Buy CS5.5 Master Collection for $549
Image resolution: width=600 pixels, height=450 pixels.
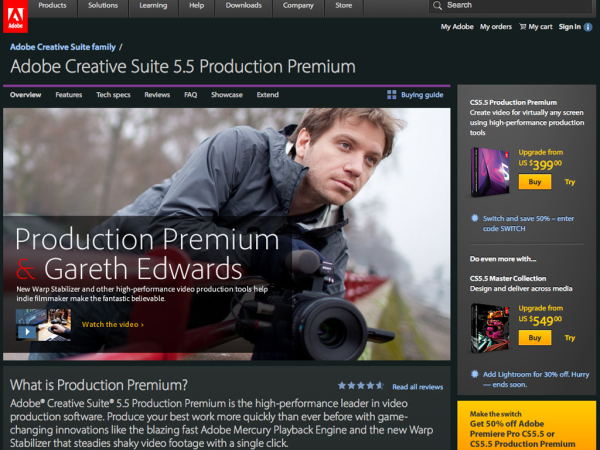(x=535, y=338)
